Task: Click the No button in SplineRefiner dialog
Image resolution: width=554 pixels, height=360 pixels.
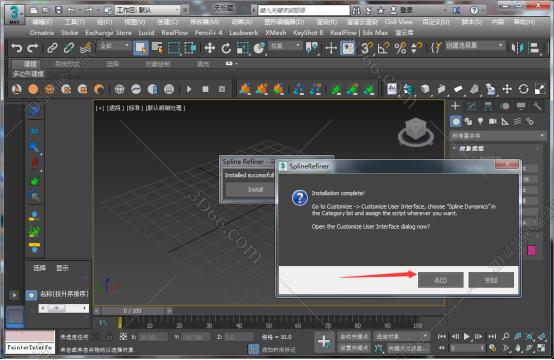Action: pos(491,280)
